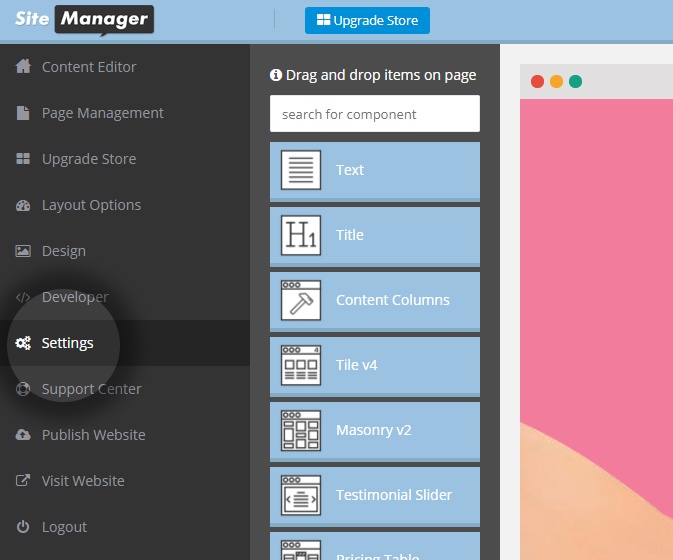The width and height of the screenshot is (673, 560).
Task: Focus the search for component field
Action: pos(375,114)
